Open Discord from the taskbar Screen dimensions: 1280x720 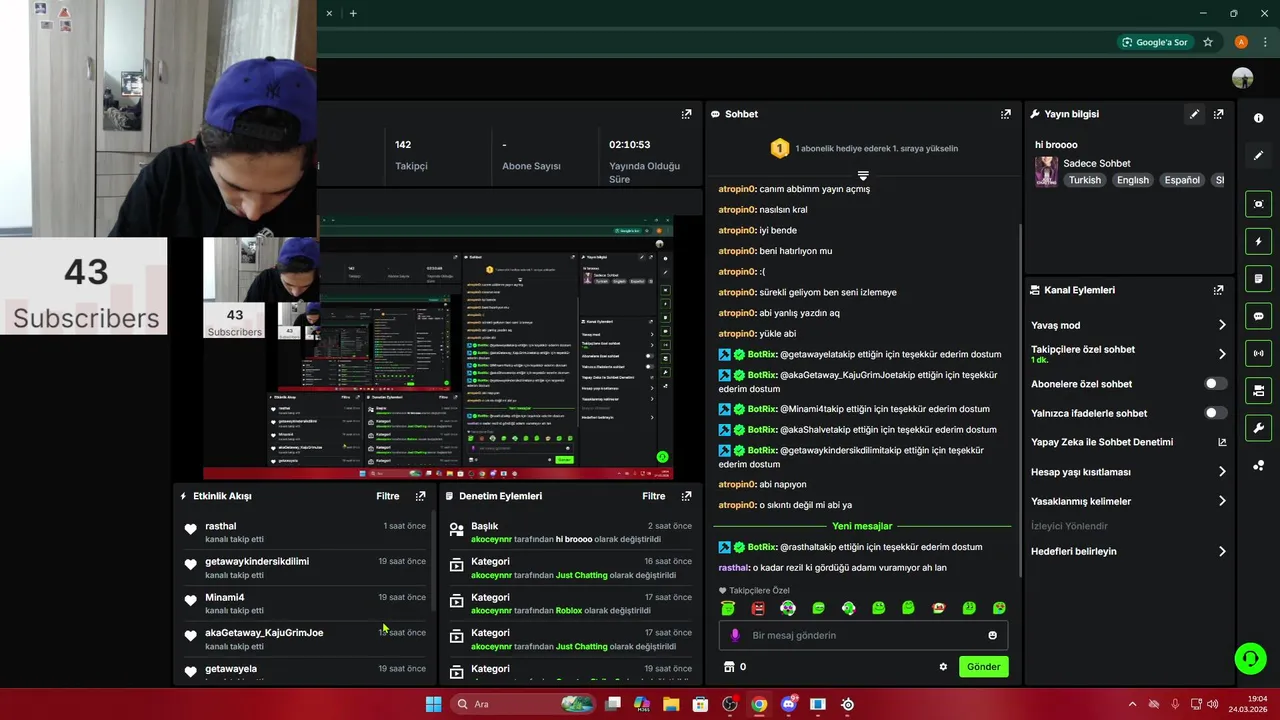pyautogui.click(x=788, y=704)
